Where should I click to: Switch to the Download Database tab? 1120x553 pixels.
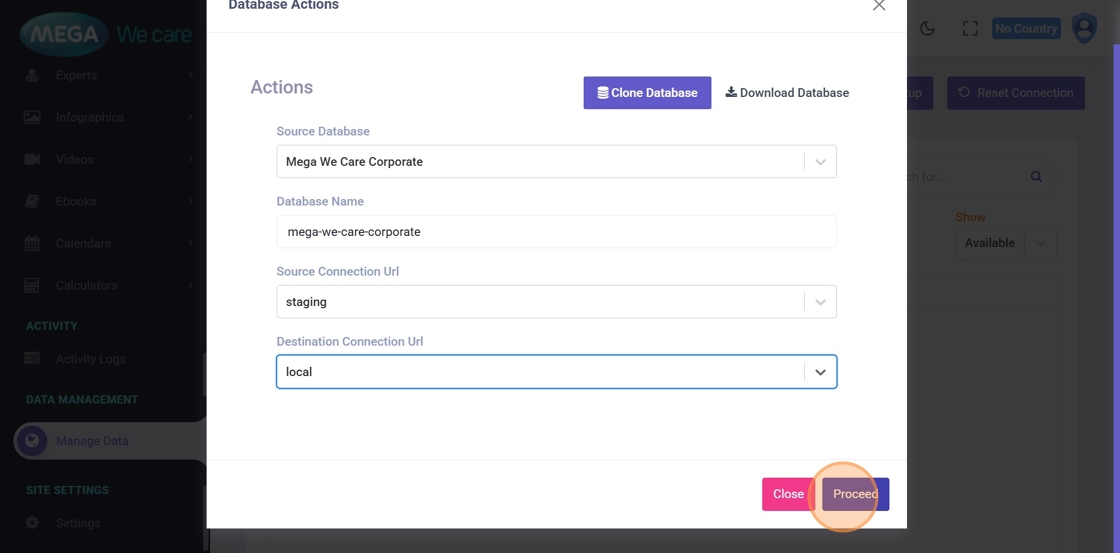pos(787,93)
